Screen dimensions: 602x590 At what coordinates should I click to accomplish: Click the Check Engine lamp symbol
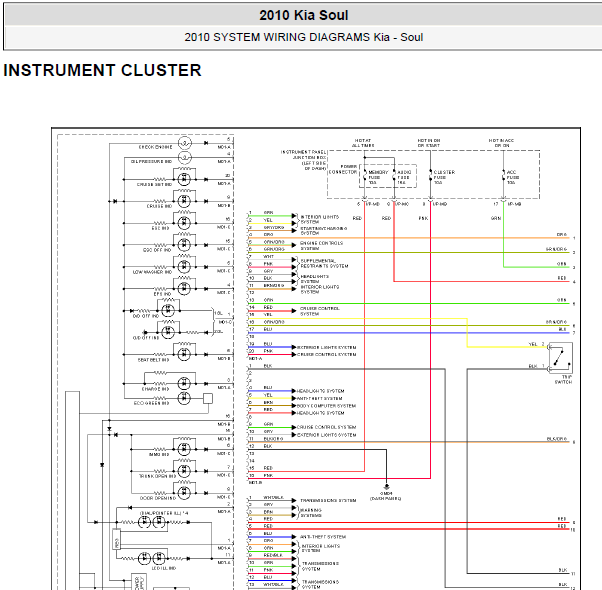click(185, 143)
